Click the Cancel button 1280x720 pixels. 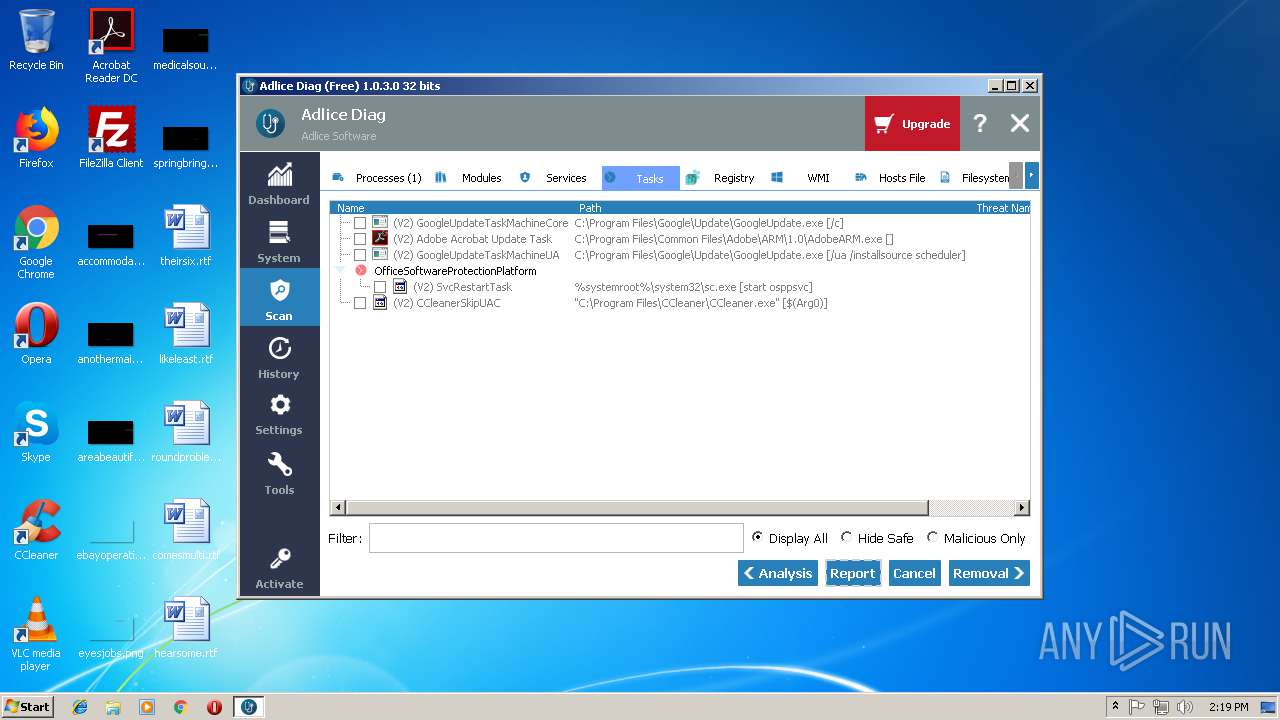point(914,573)
